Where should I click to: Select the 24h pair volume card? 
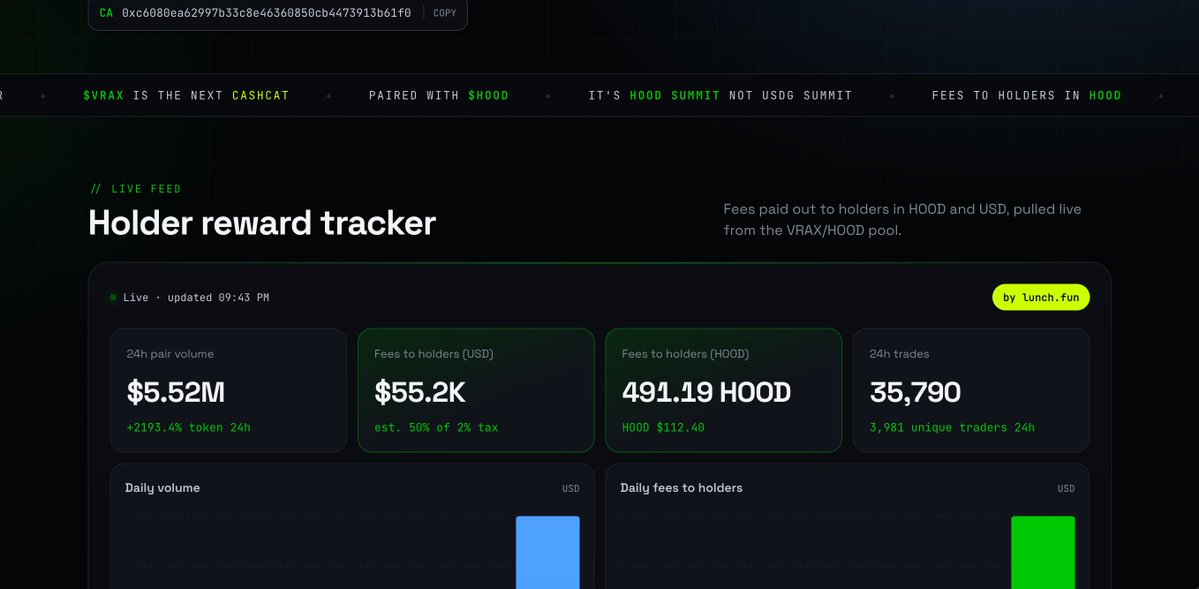tap(228, 390)
